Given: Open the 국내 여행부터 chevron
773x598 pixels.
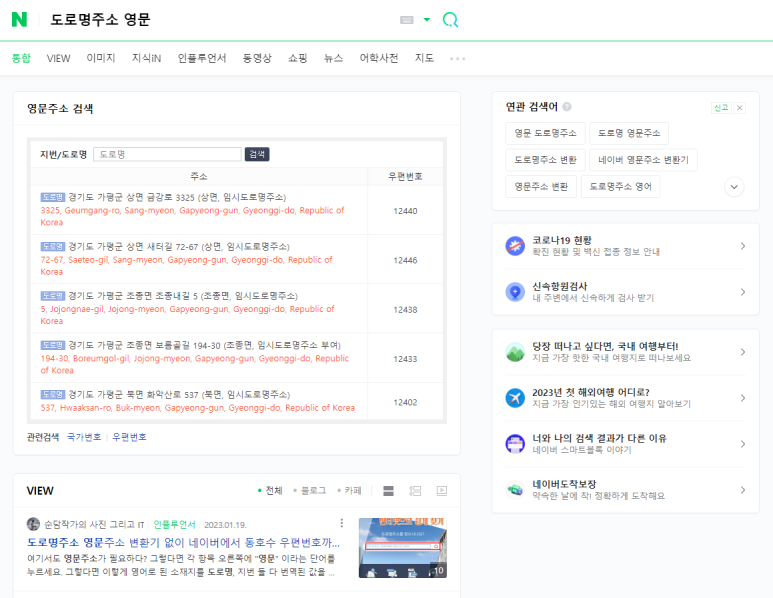Looking at the screenshot, I should tap(742, 352).
